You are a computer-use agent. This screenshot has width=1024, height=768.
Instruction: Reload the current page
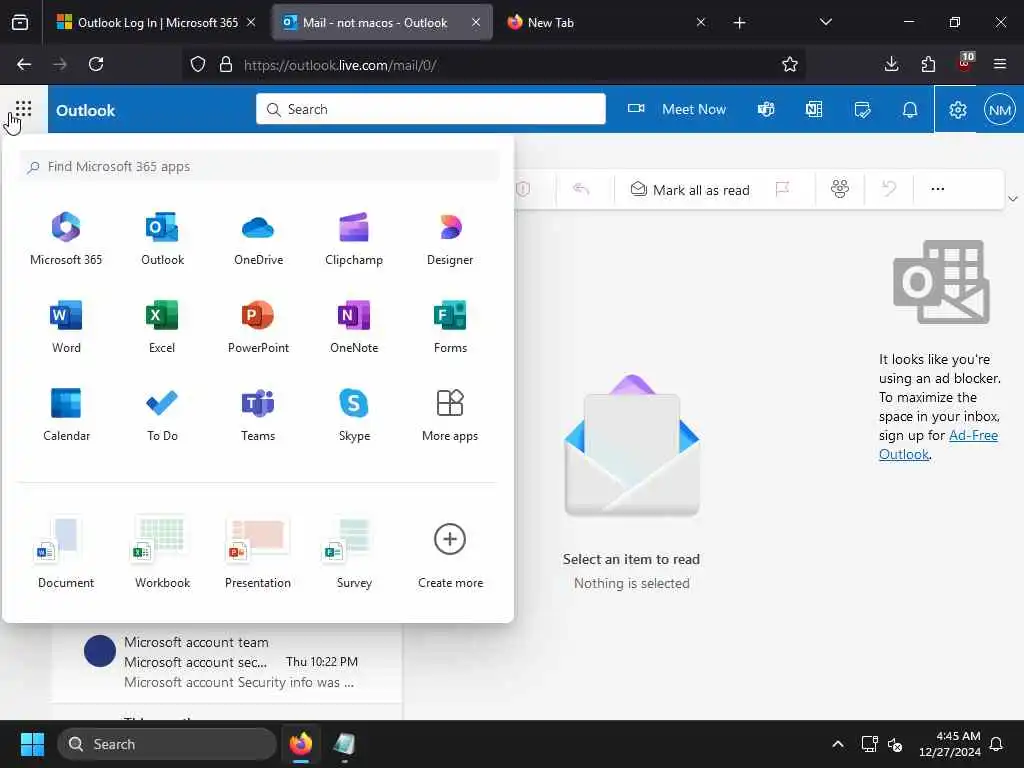tap(96, 64)
